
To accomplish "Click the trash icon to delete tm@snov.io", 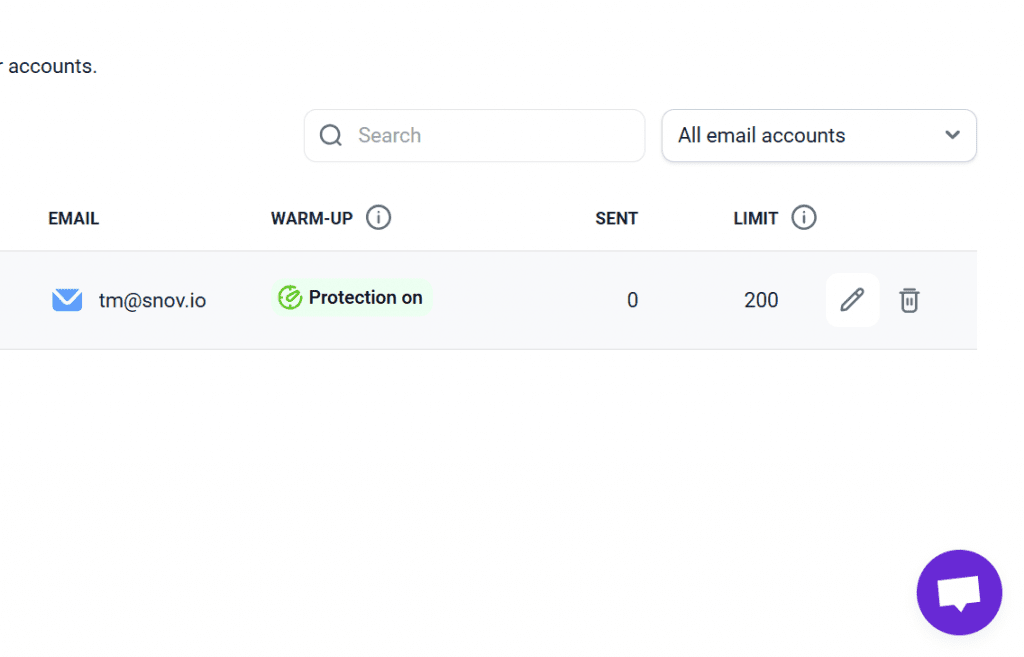I will [x=909, y=299].
